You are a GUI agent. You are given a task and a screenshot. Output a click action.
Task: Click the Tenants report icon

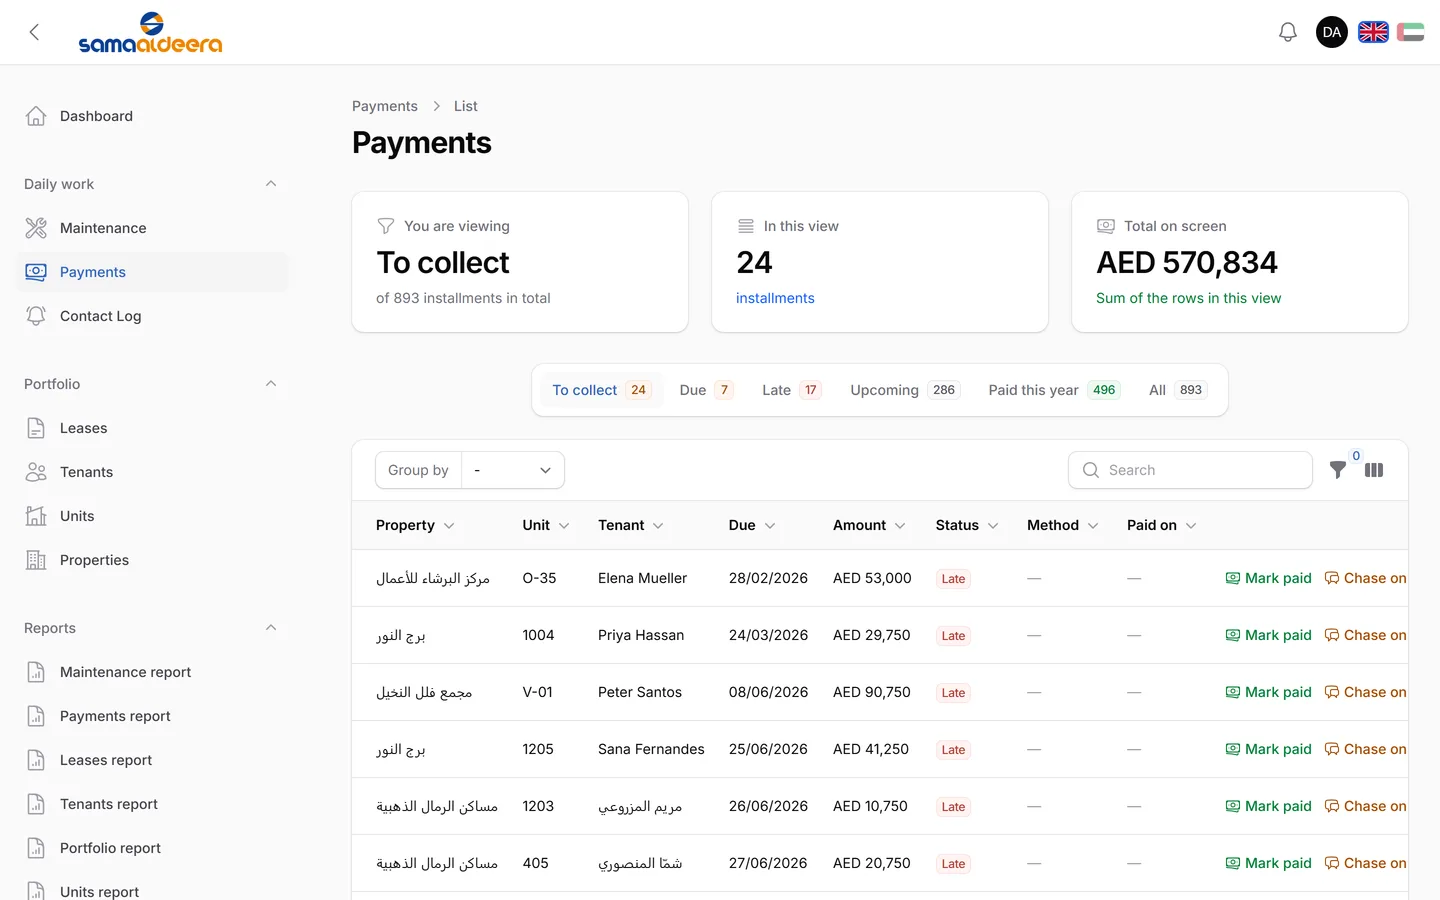pos(36,804)
